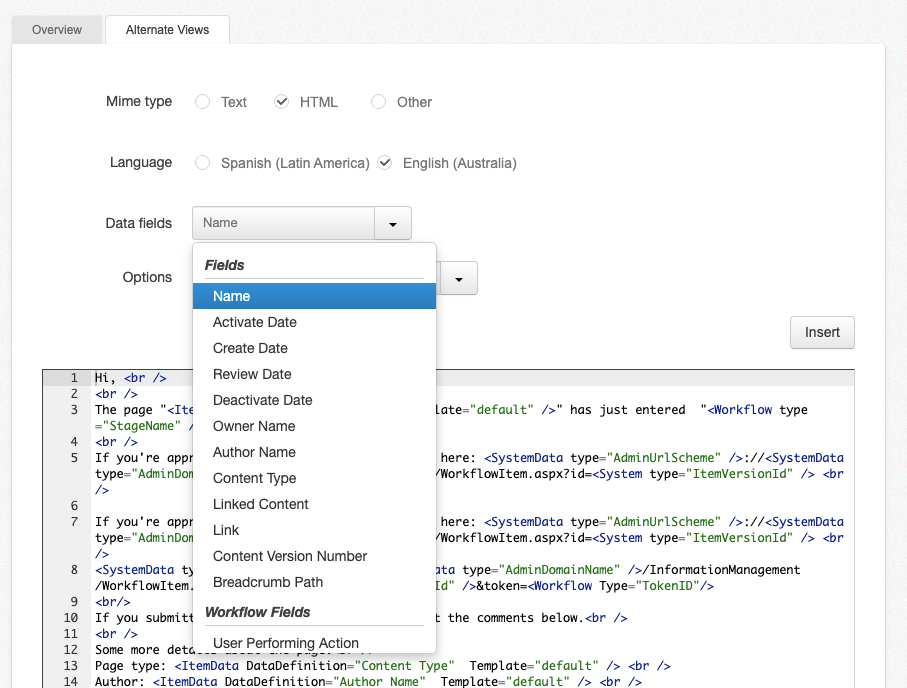This screenshot has width=907, height=688.
Task: Collapse the Data fields dropdown arrow
Action: 392,222
